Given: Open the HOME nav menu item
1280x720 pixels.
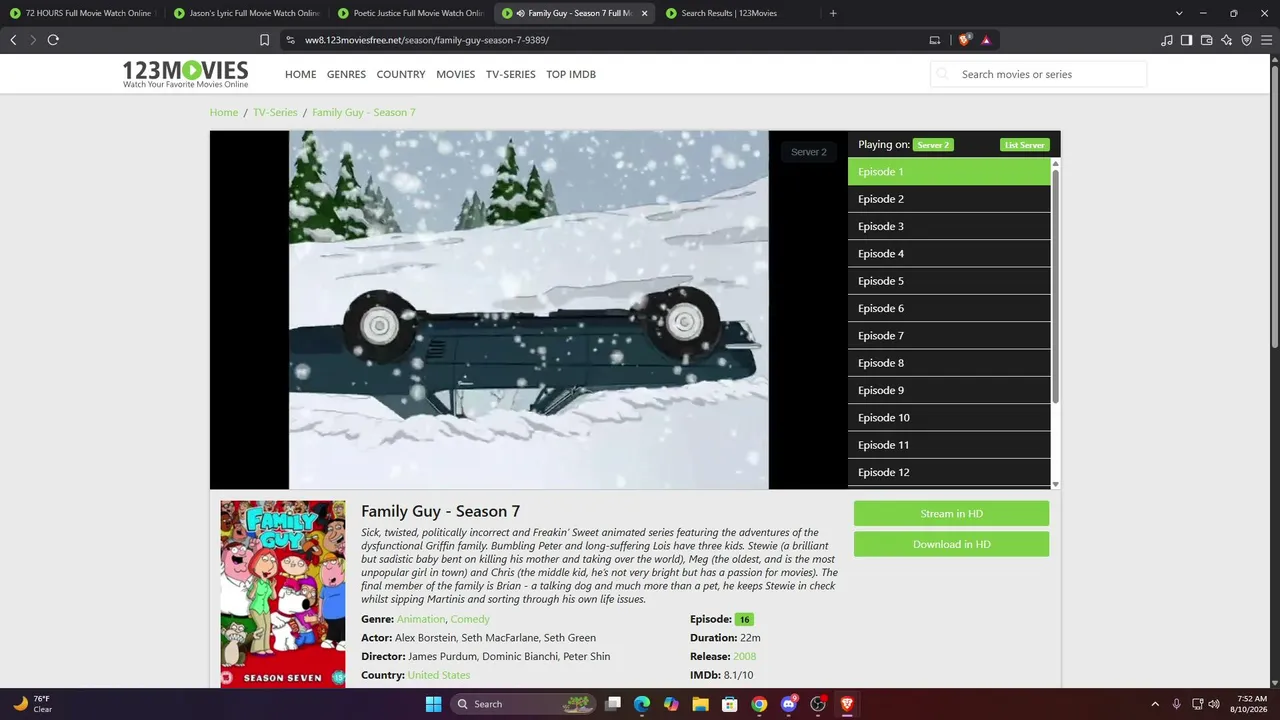Looking at the screenshot, I should click(300, 74).
